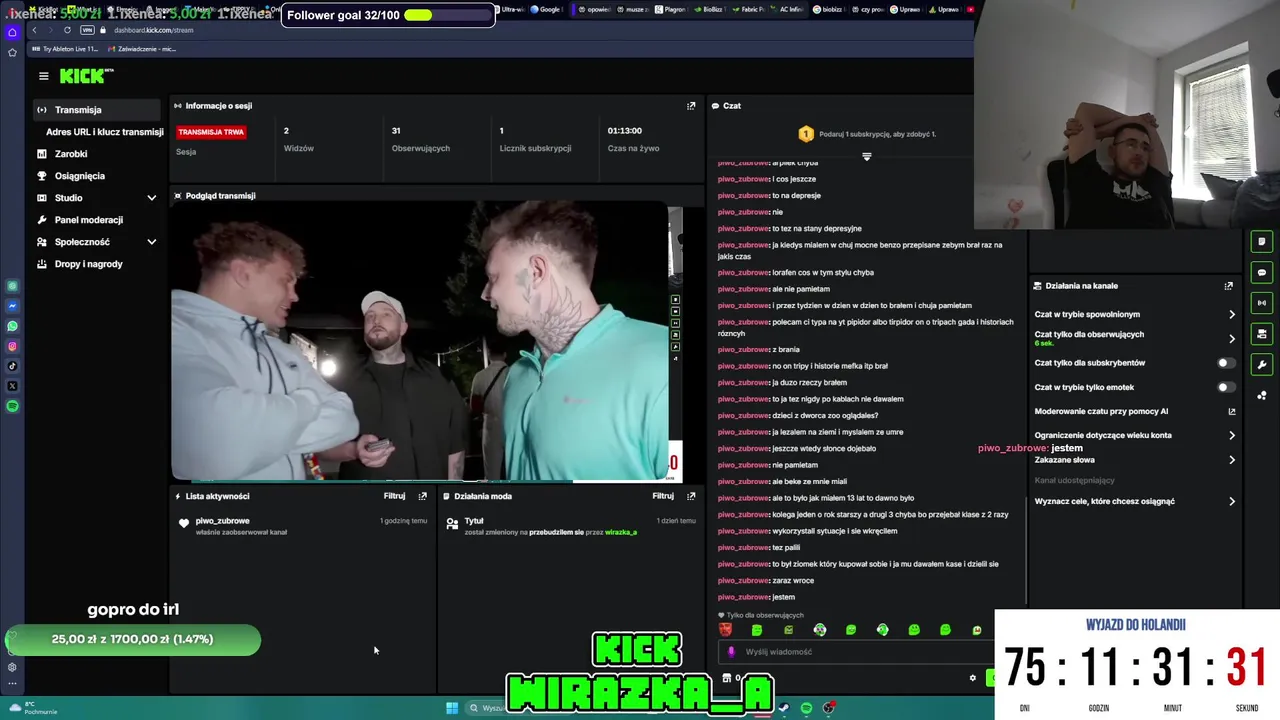The image size is (1280, 720).
Task: Click the chat bubble icon in the right toolbar
Action: (x=1262, y=272)
